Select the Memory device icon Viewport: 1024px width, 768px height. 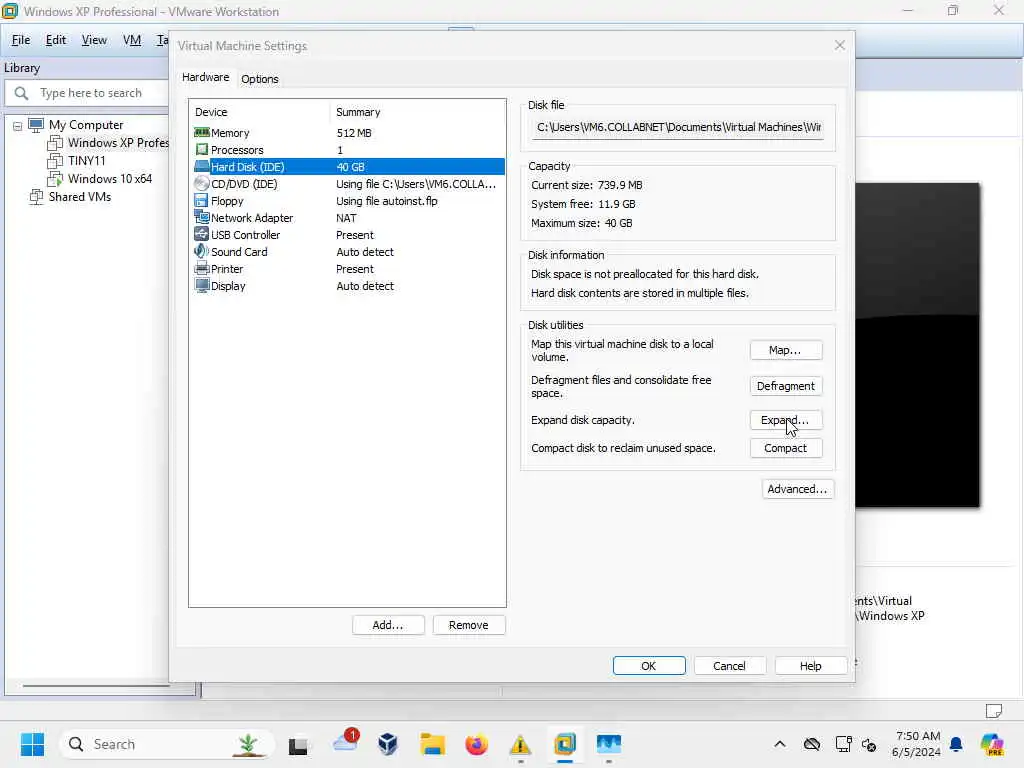click(x=202, y=133)
